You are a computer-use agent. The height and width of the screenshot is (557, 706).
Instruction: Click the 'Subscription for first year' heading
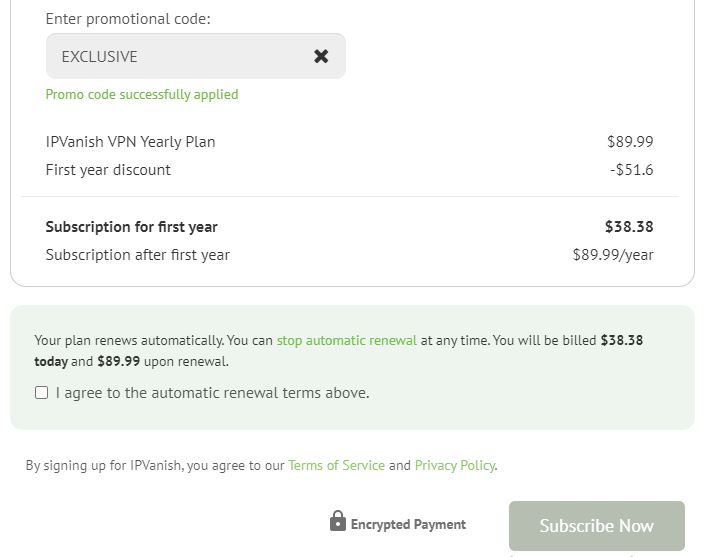tap(131, 227)
